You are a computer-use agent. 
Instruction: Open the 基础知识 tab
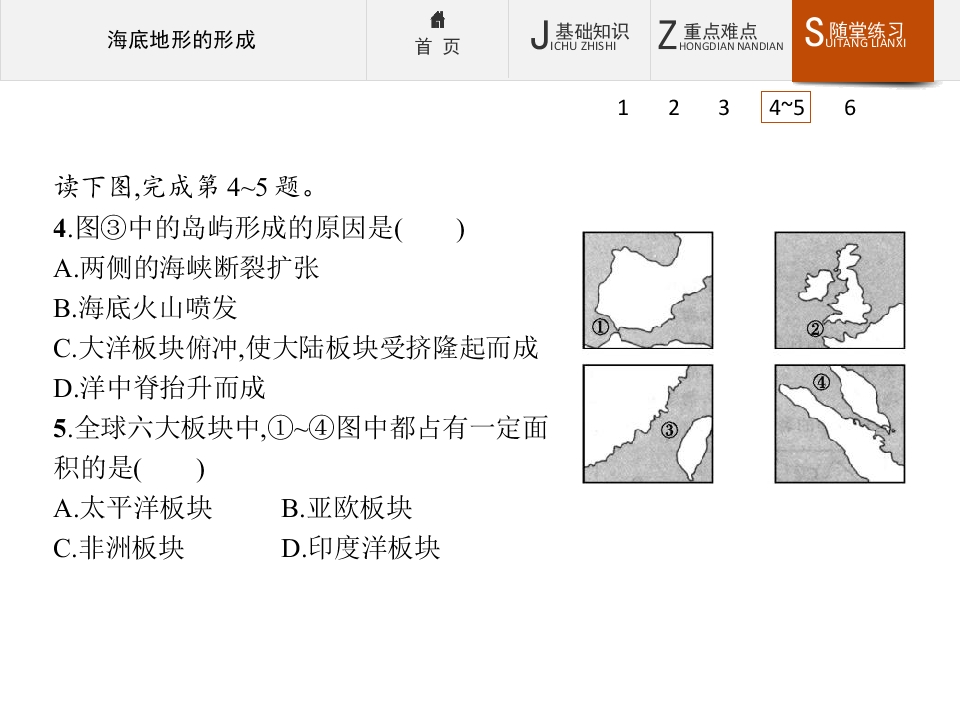pyautogui.click(x=579, y=38)
